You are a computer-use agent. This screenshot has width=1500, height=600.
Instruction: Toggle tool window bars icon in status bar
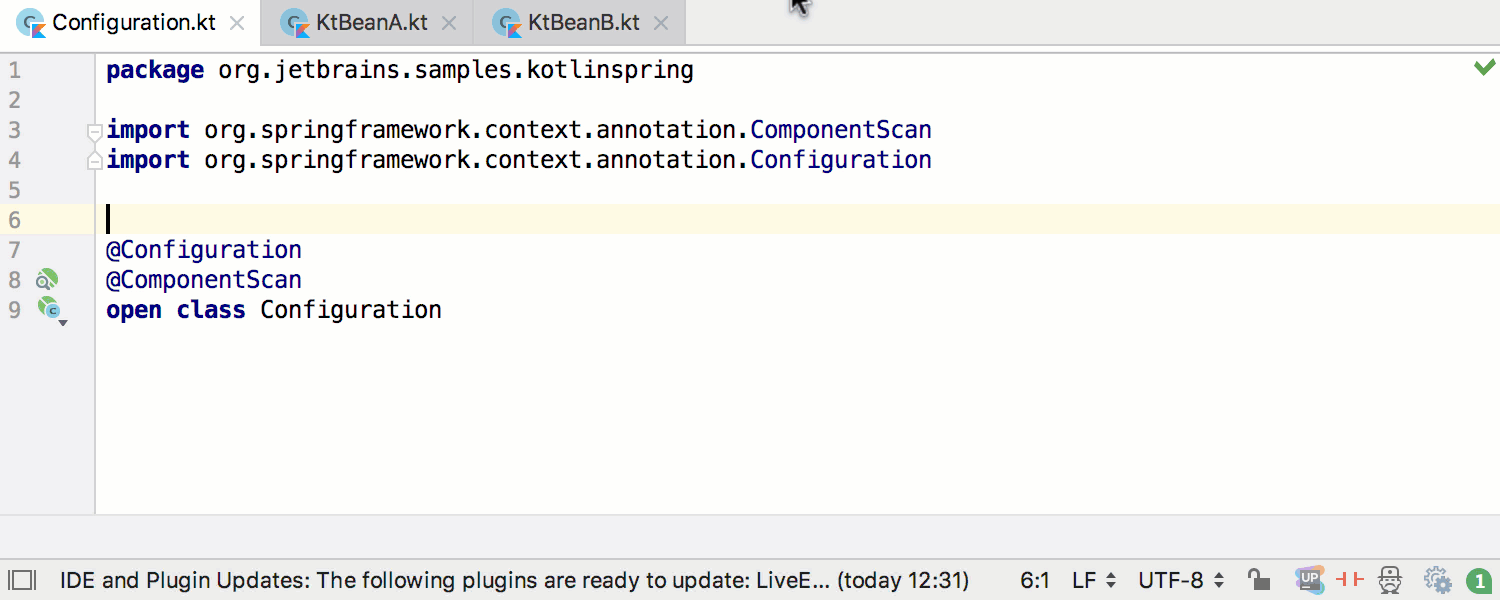coord(21,580)
